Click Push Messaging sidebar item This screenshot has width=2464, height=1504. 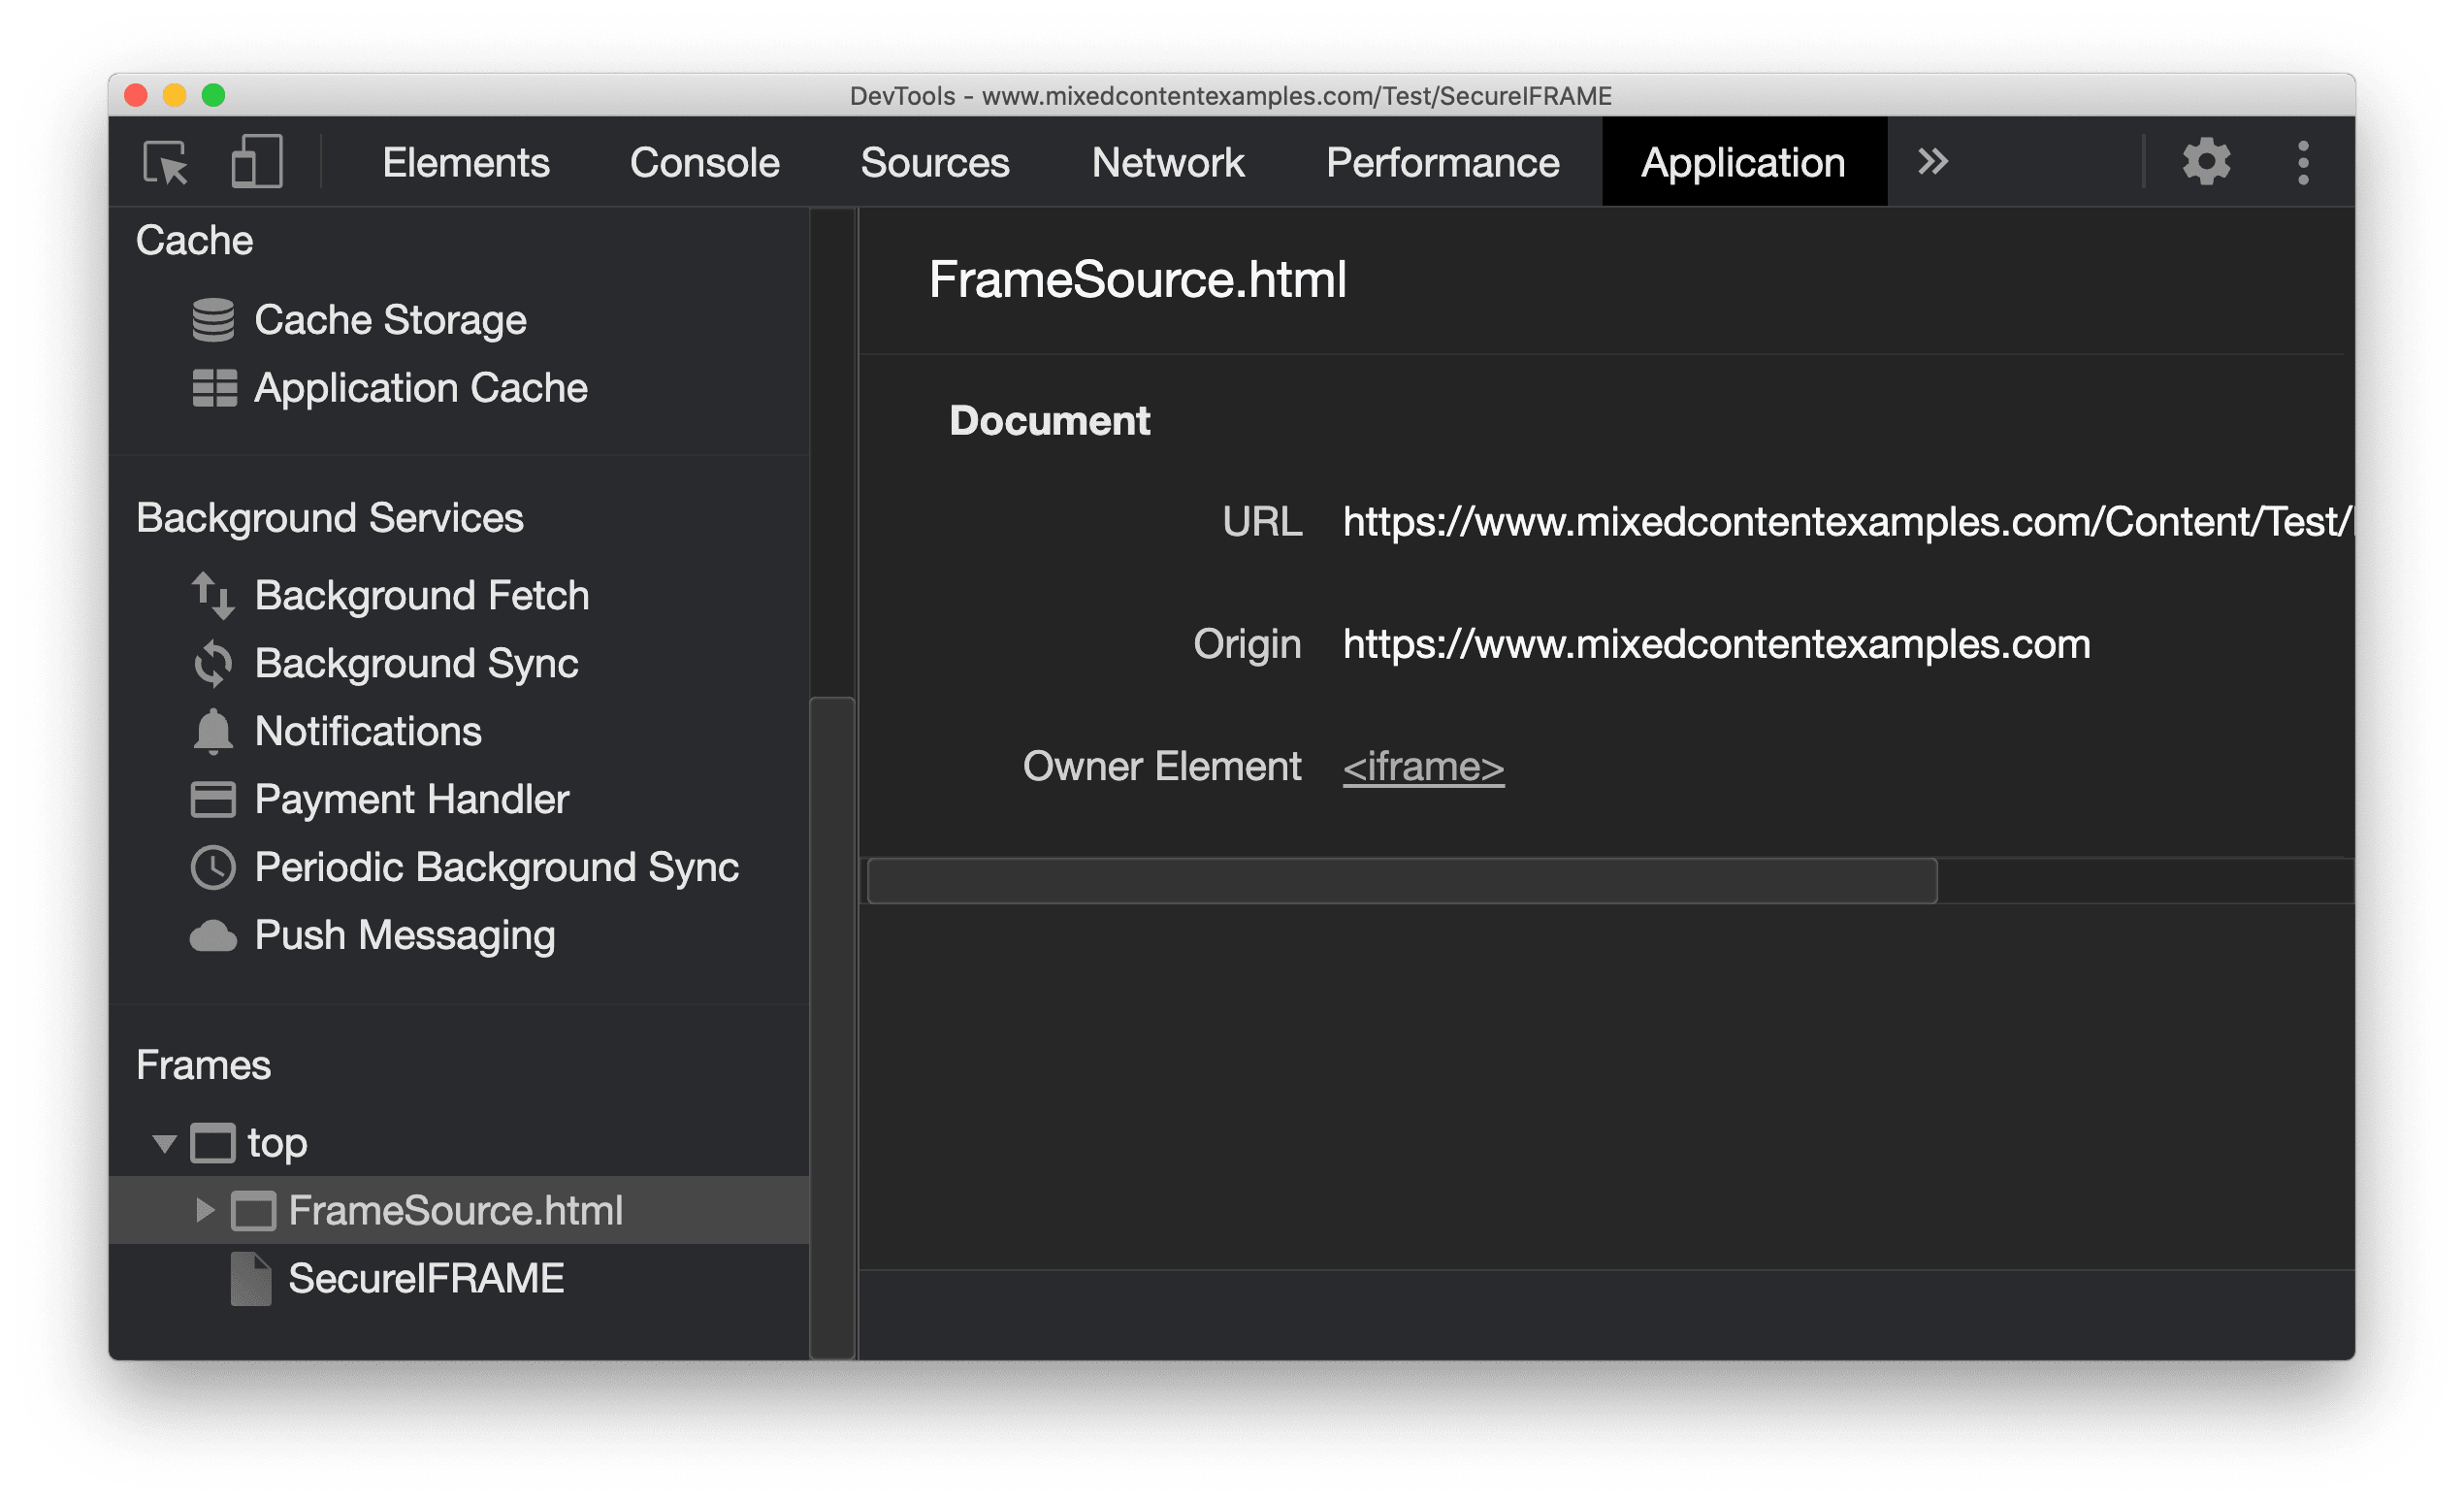[378, 935]
